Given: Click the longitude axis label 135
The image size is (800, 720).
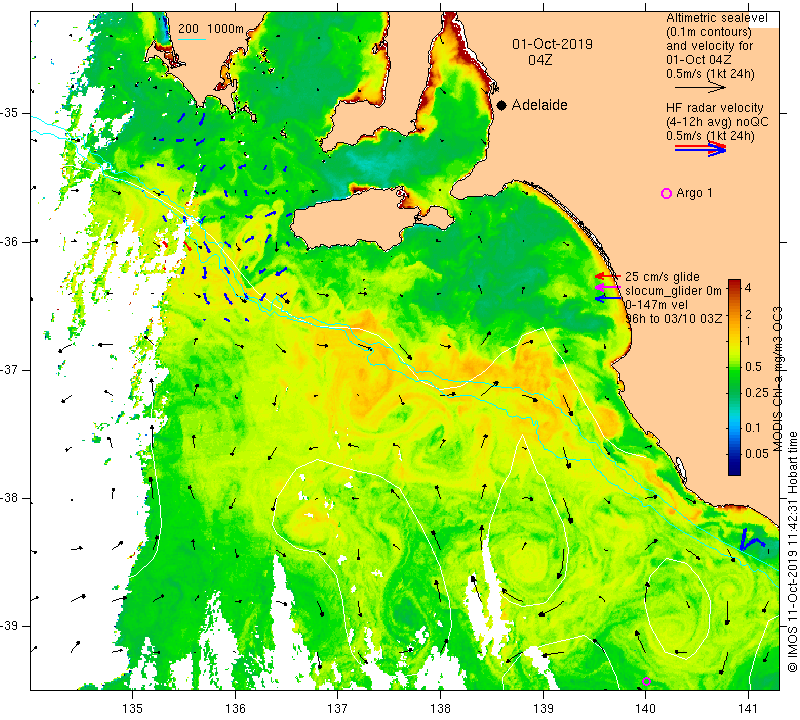Looking at the screenshot, I should 133,708.
